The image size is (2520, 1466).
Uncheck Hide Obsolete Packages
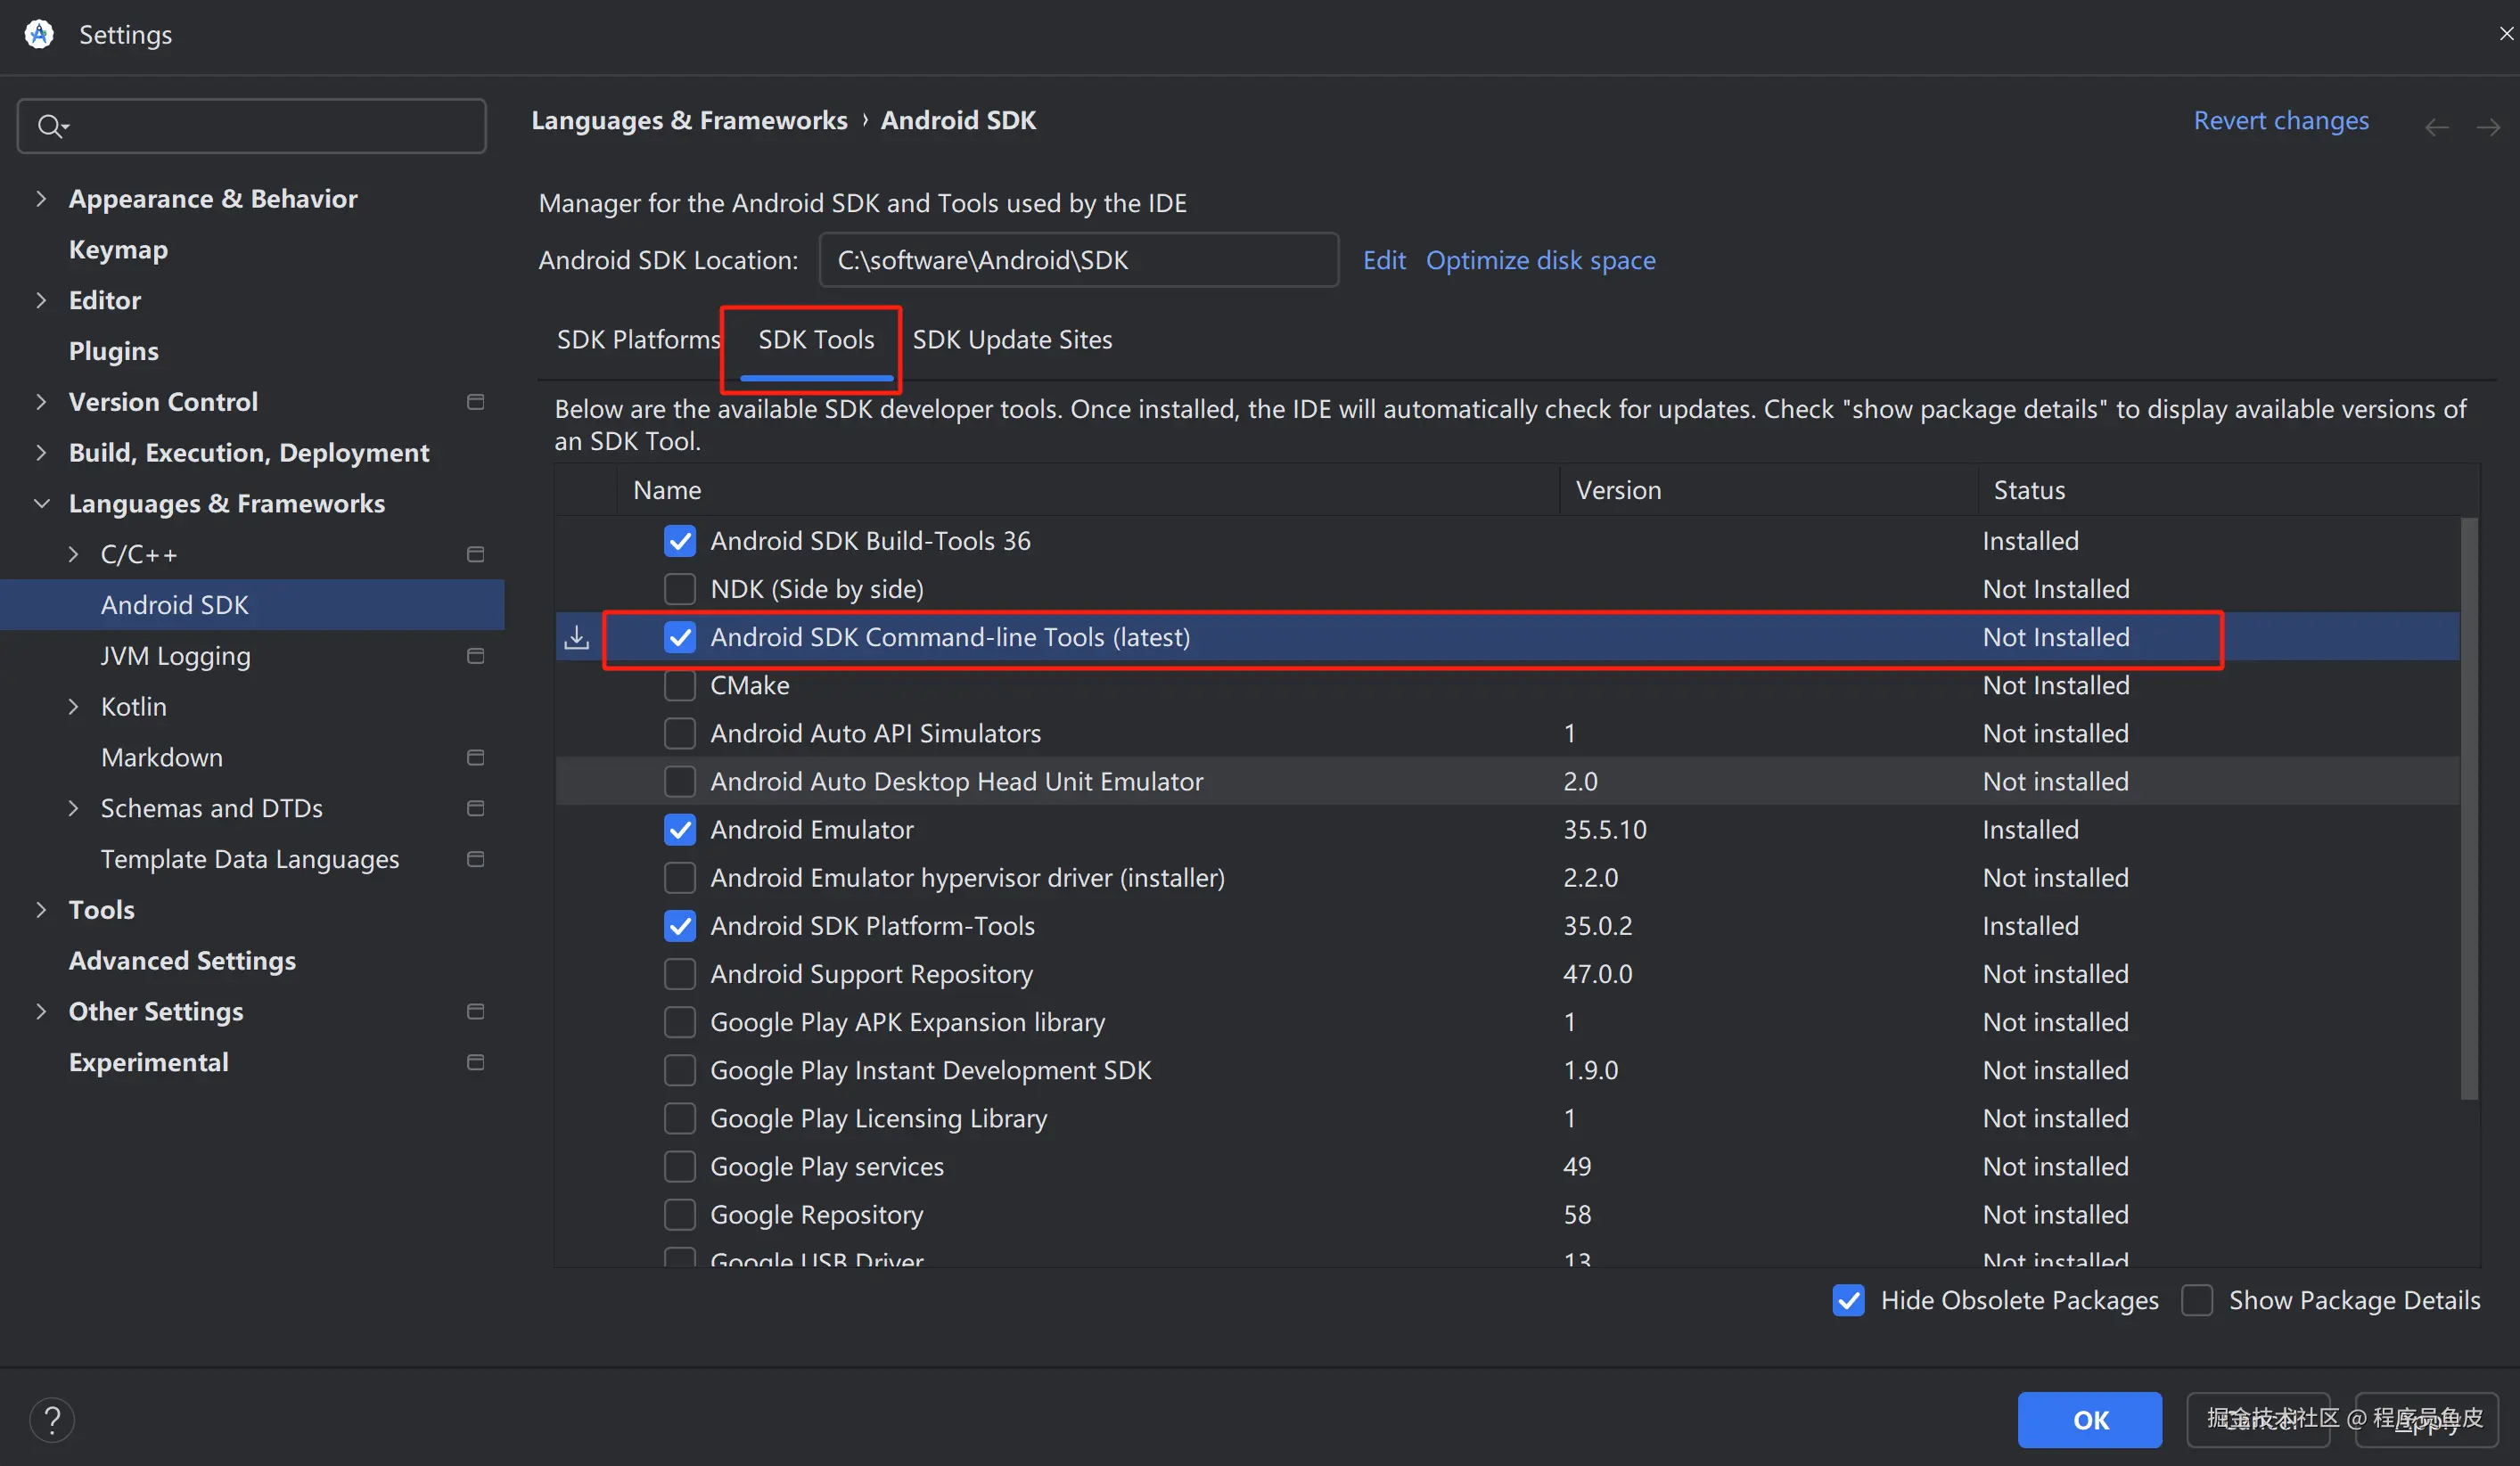[1848, 1300]
